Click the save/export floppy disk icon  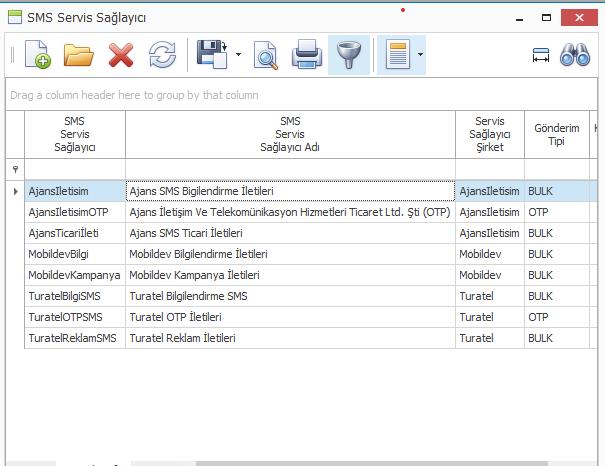pyautogui.click(x=212, y=54)
